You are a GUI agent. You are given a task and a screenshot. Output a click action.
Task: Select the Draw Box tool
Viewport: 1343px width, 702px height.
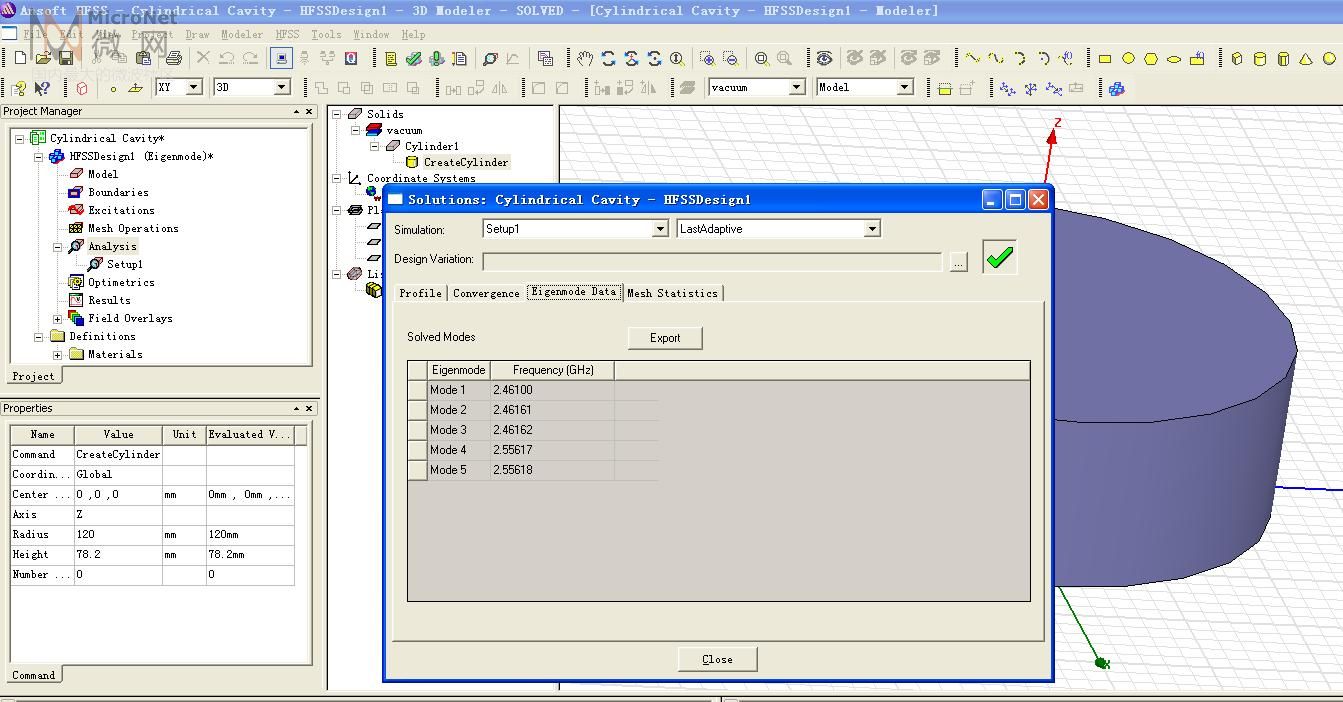1237,58
